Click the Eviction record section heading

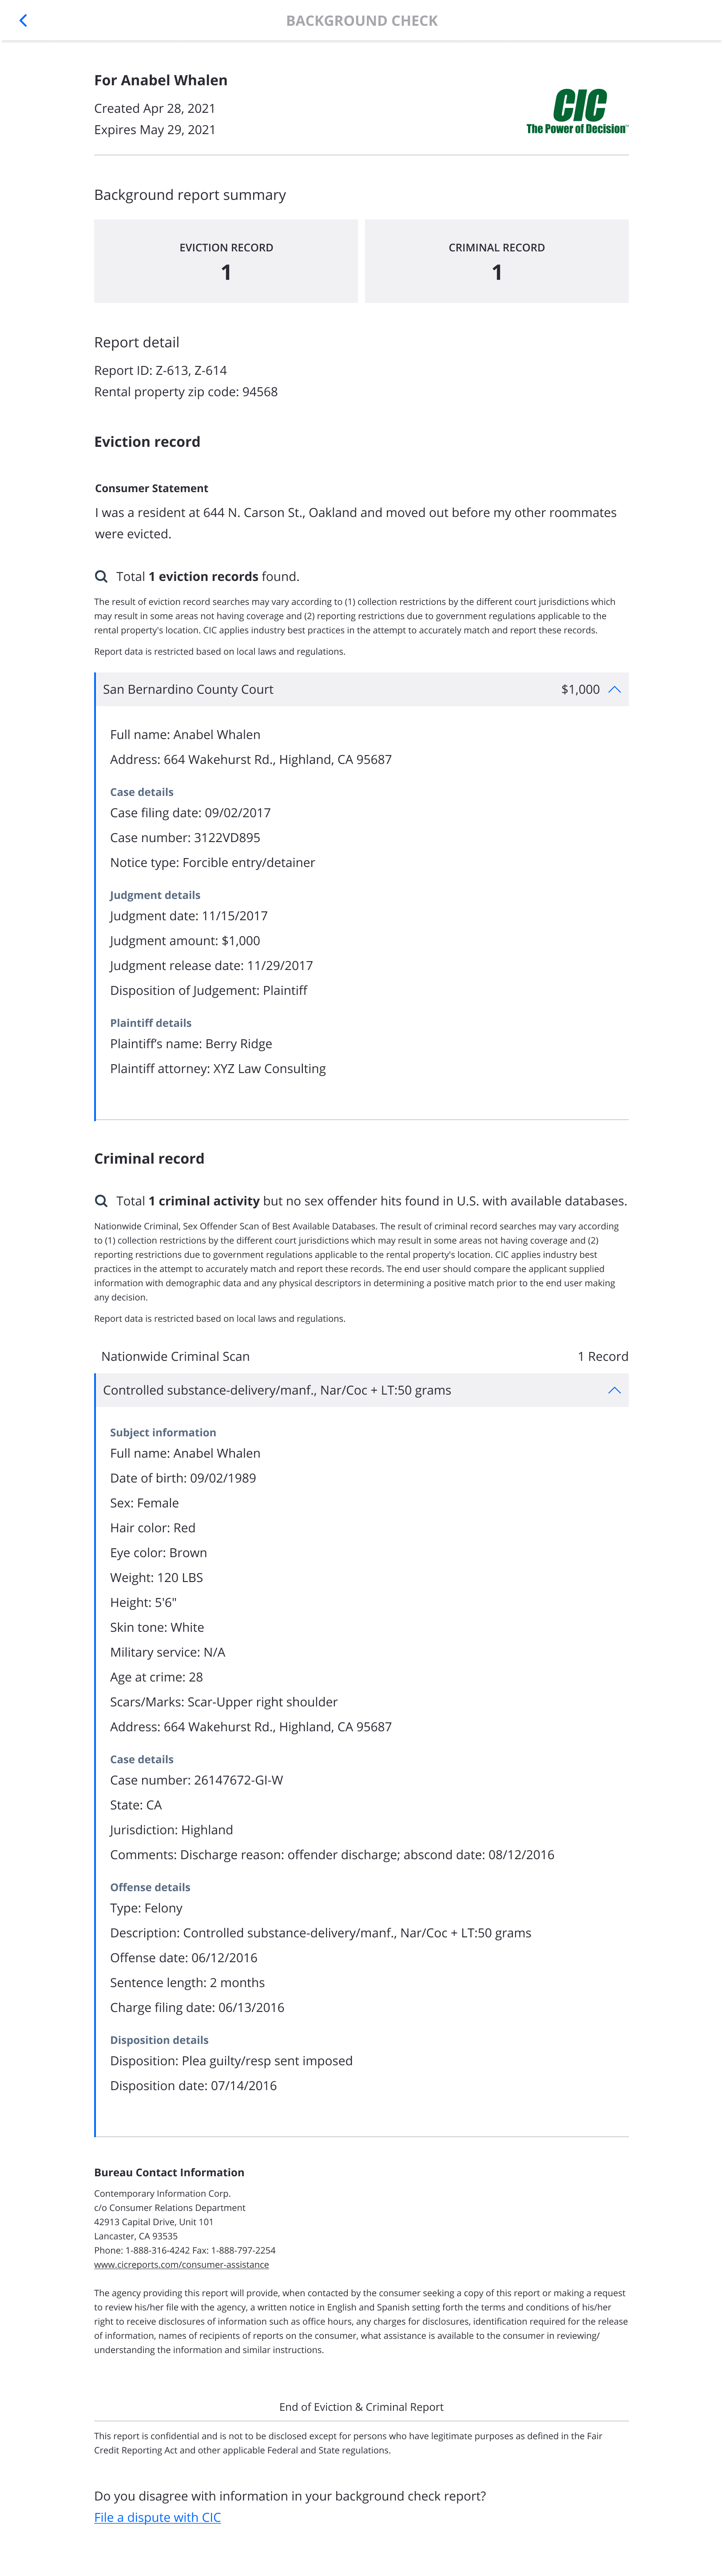(147, 442)
